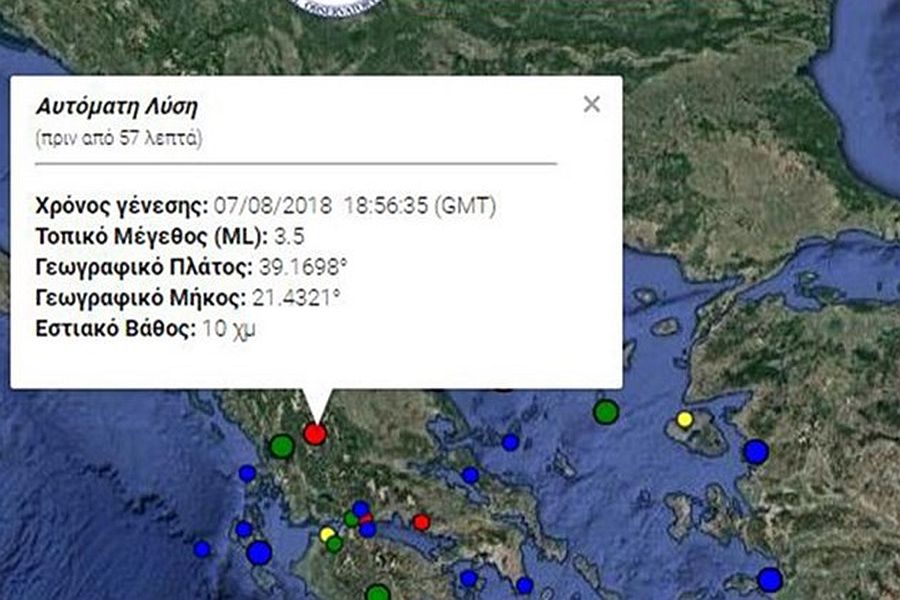
Task: Click the Εστιακό Βάθος label
Action: point(115,329)
